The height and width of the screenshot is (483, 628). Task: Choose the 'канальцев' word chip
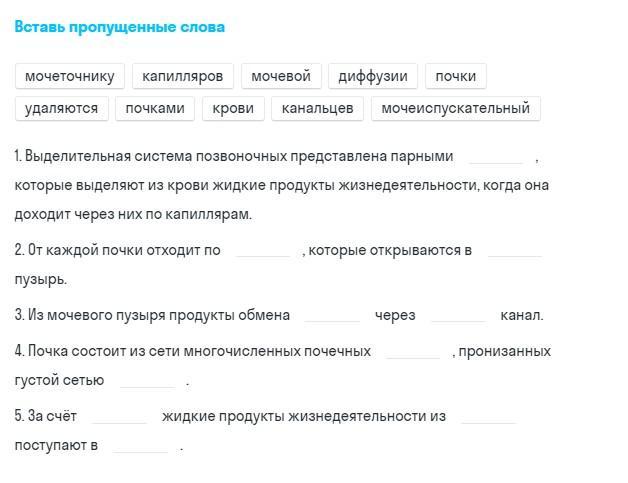317,108
